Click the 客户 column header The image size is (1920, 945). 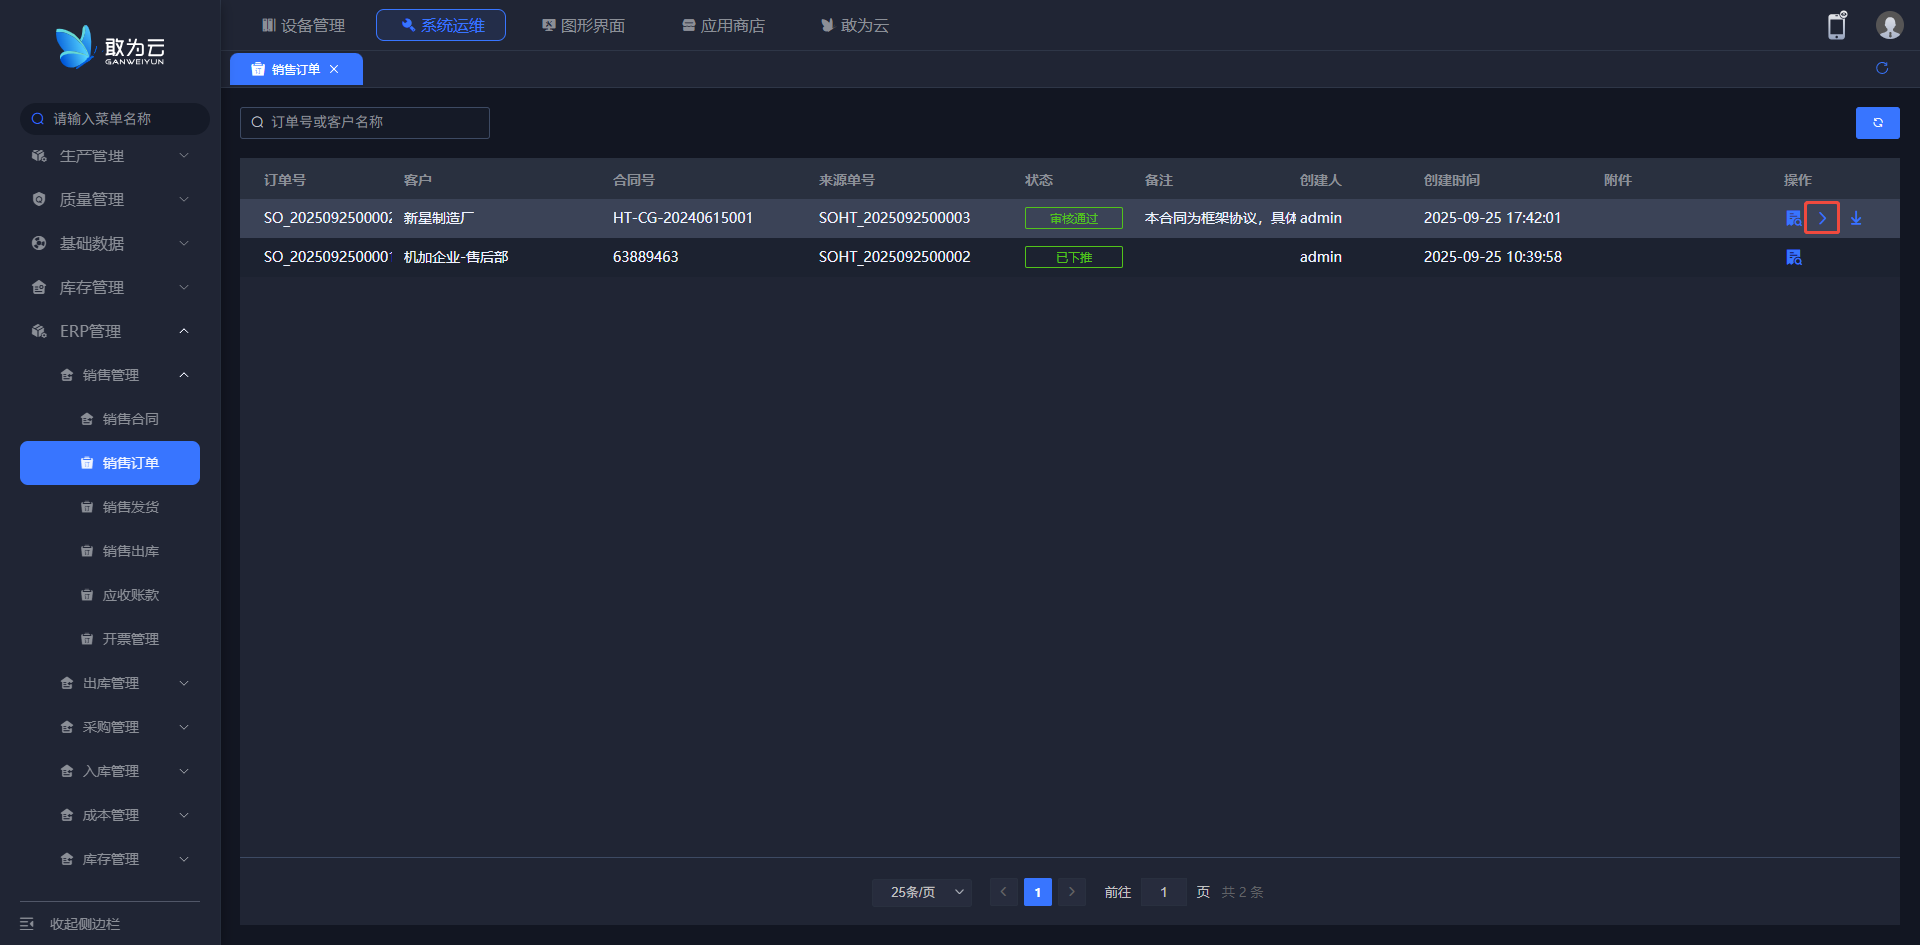(x=418, y=180)
